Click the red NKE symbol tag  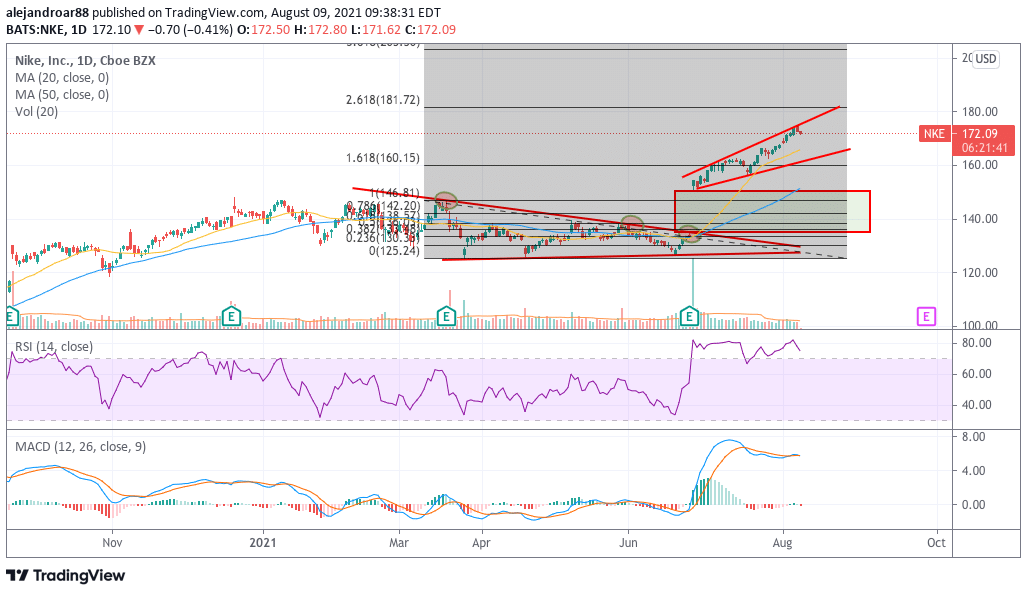(x=934, y=134)
